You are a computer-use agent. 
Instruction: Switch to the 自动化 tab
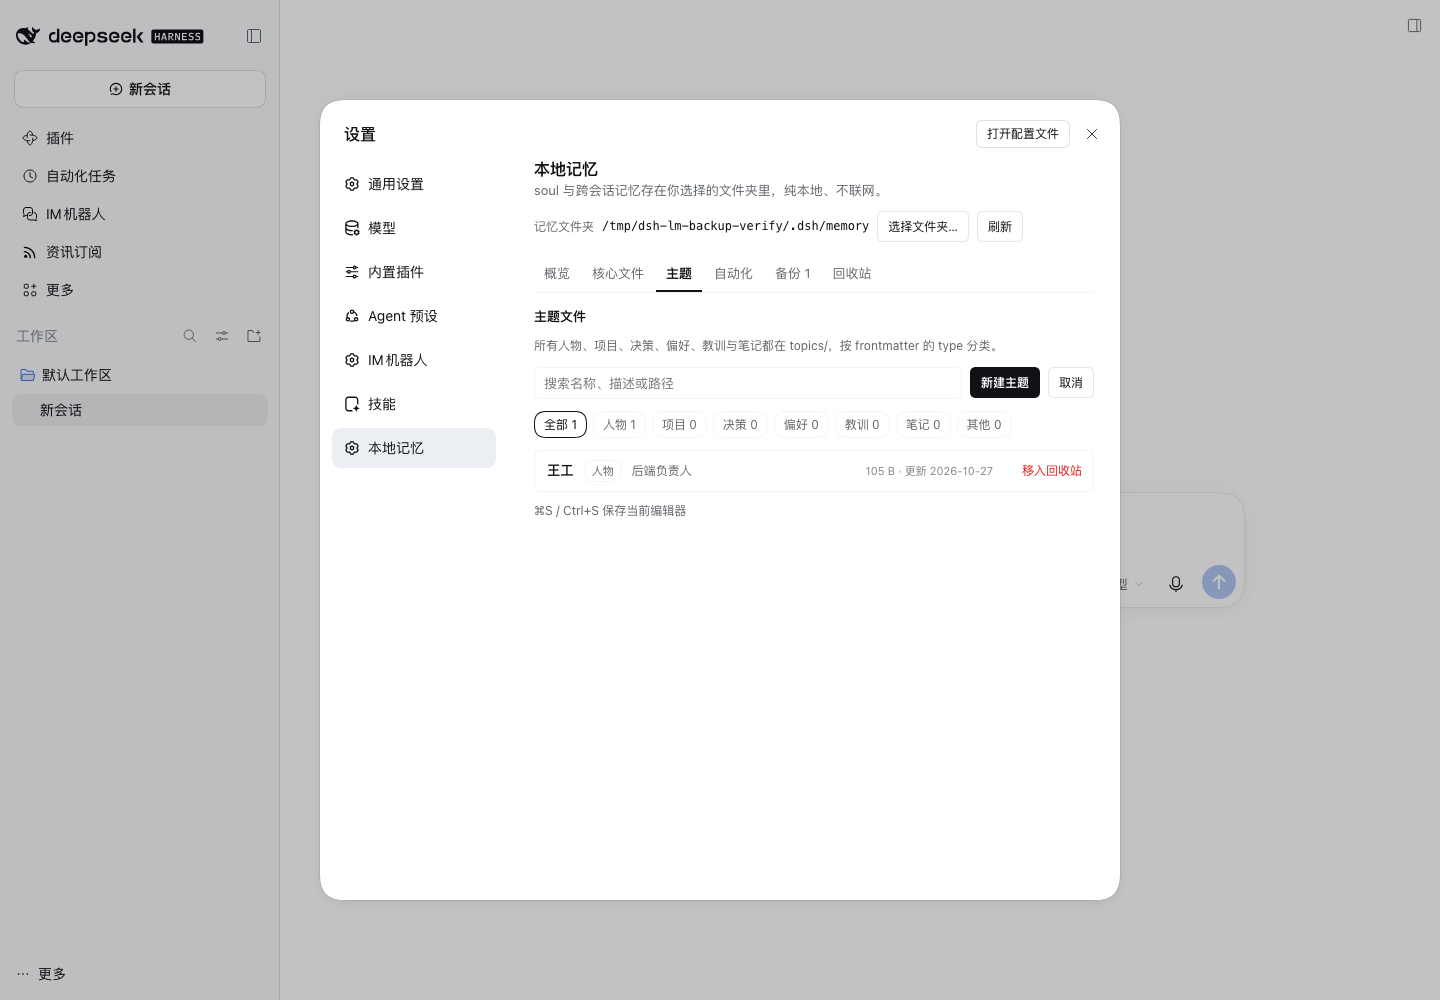[x=733, y=274]
